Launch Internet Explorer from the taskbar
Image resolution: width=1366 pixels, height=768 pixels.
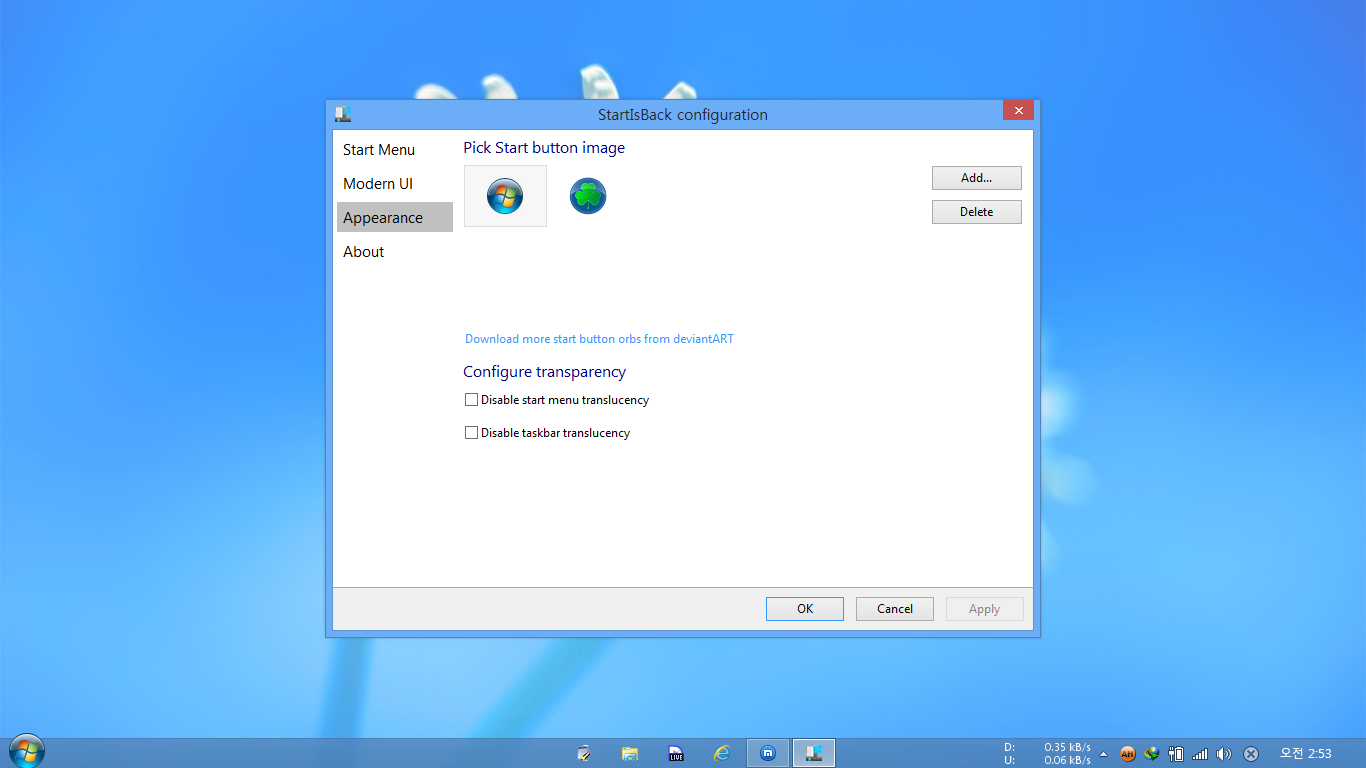coord(722,753)
